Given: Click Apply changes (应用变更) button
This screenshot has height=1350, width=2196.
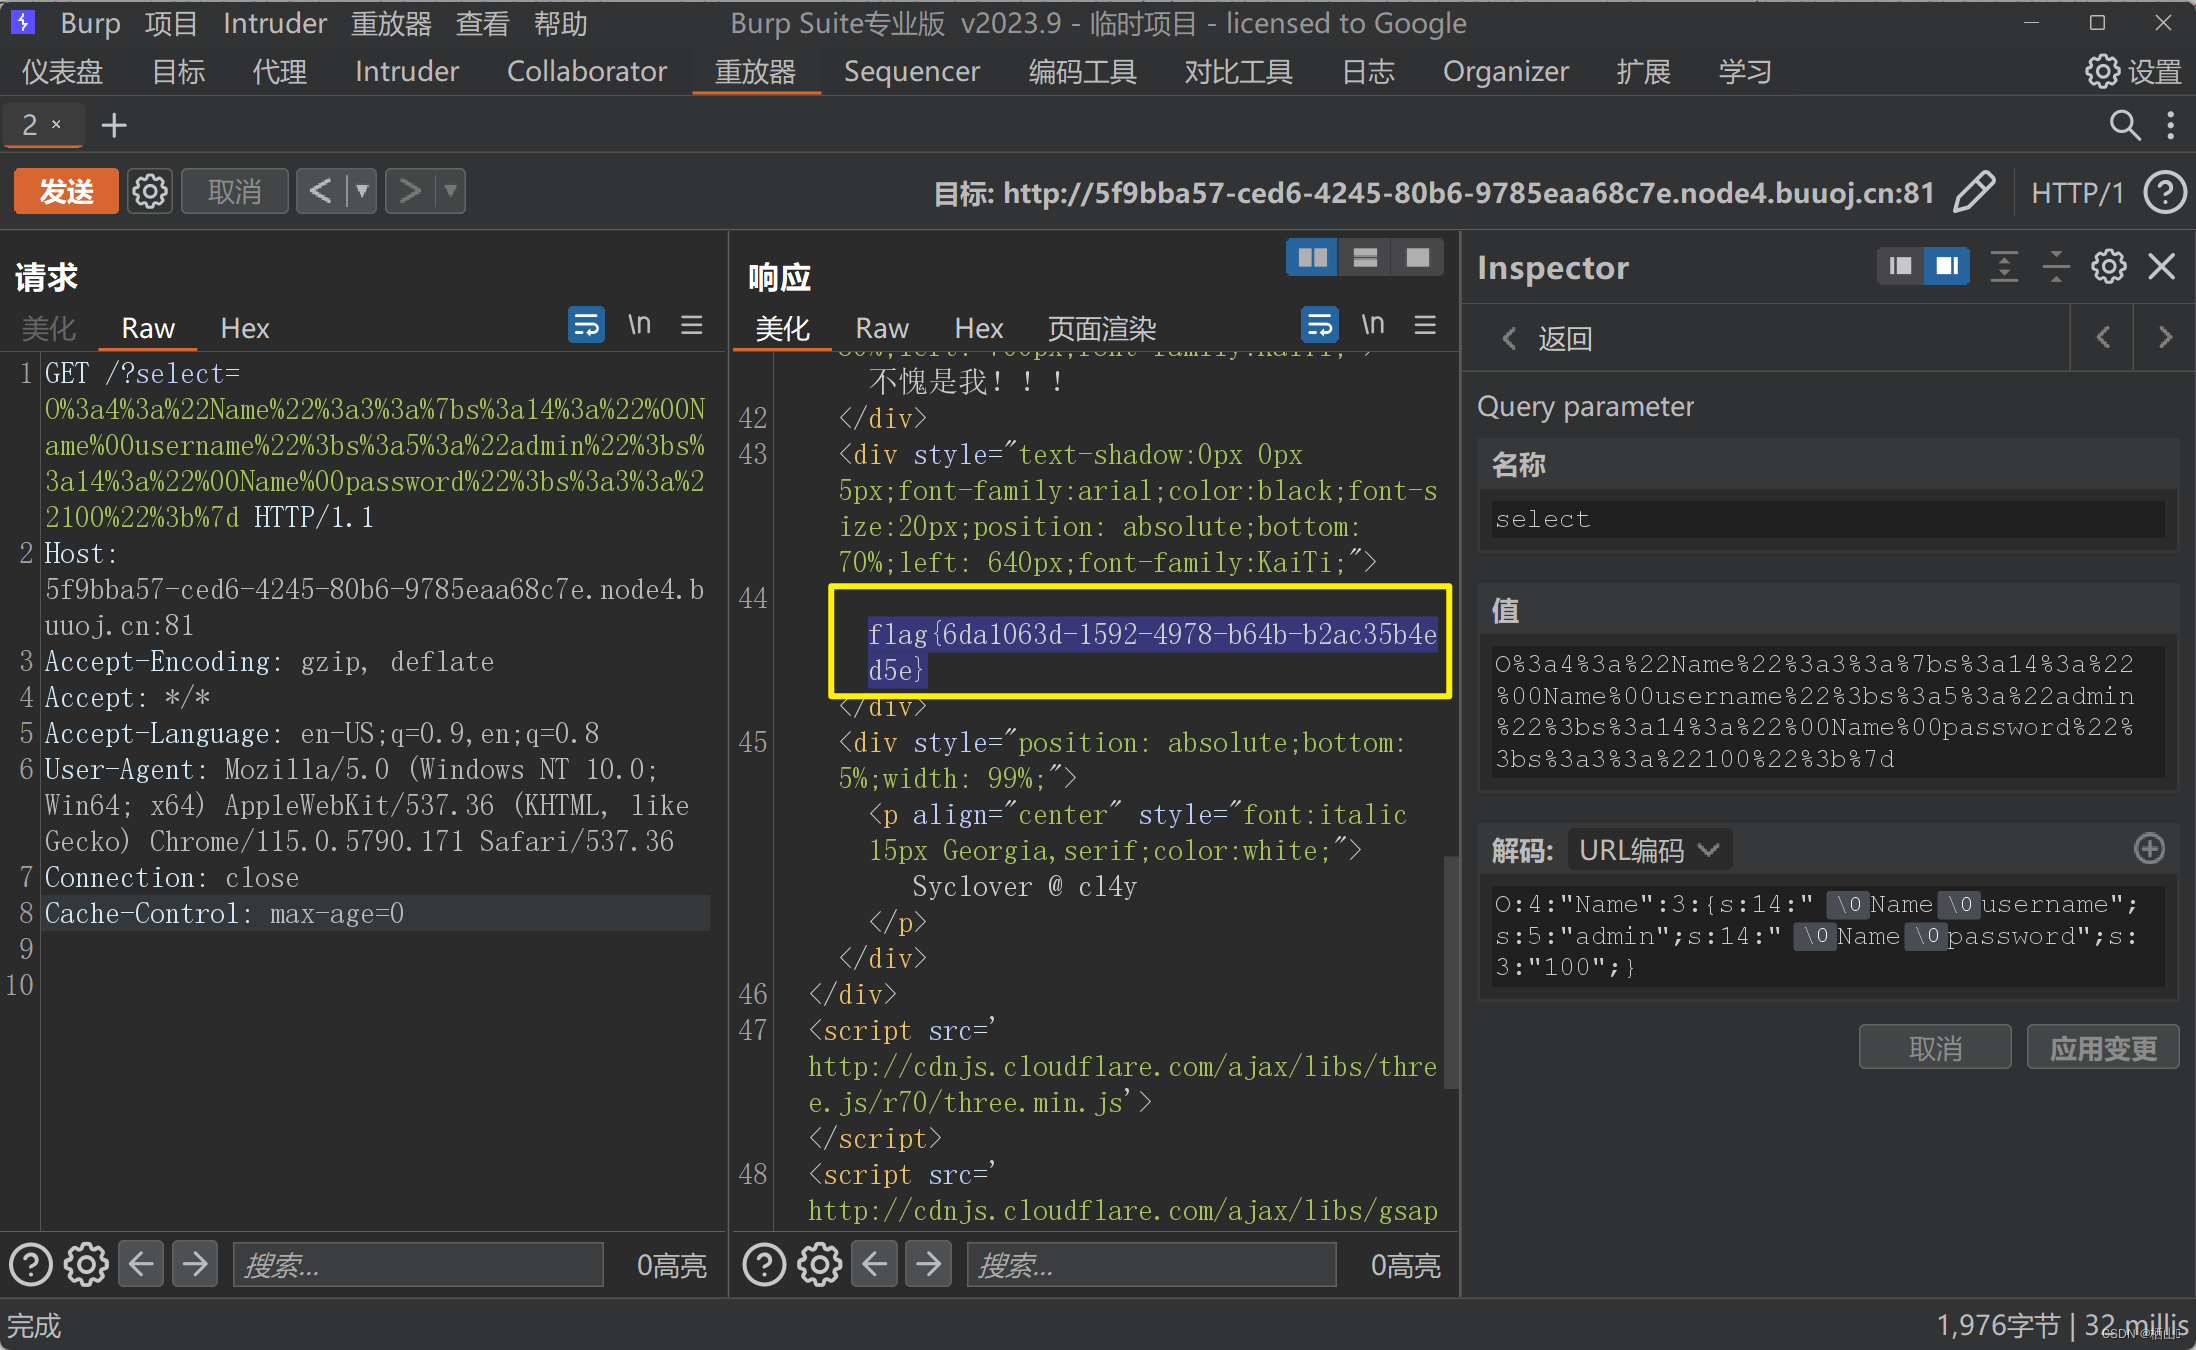Looking at the screenshot, I should (x=2103, y=1048).
